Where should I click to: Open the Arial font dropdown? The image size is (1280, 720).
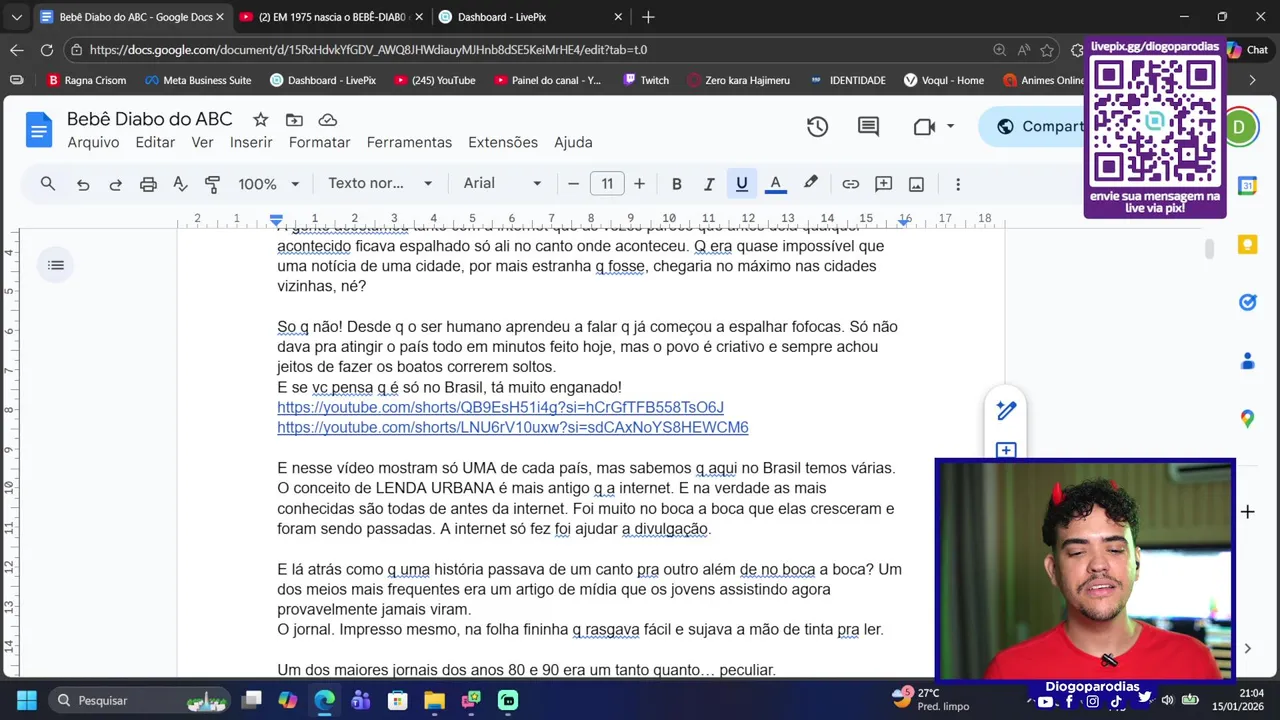point(502,184)
